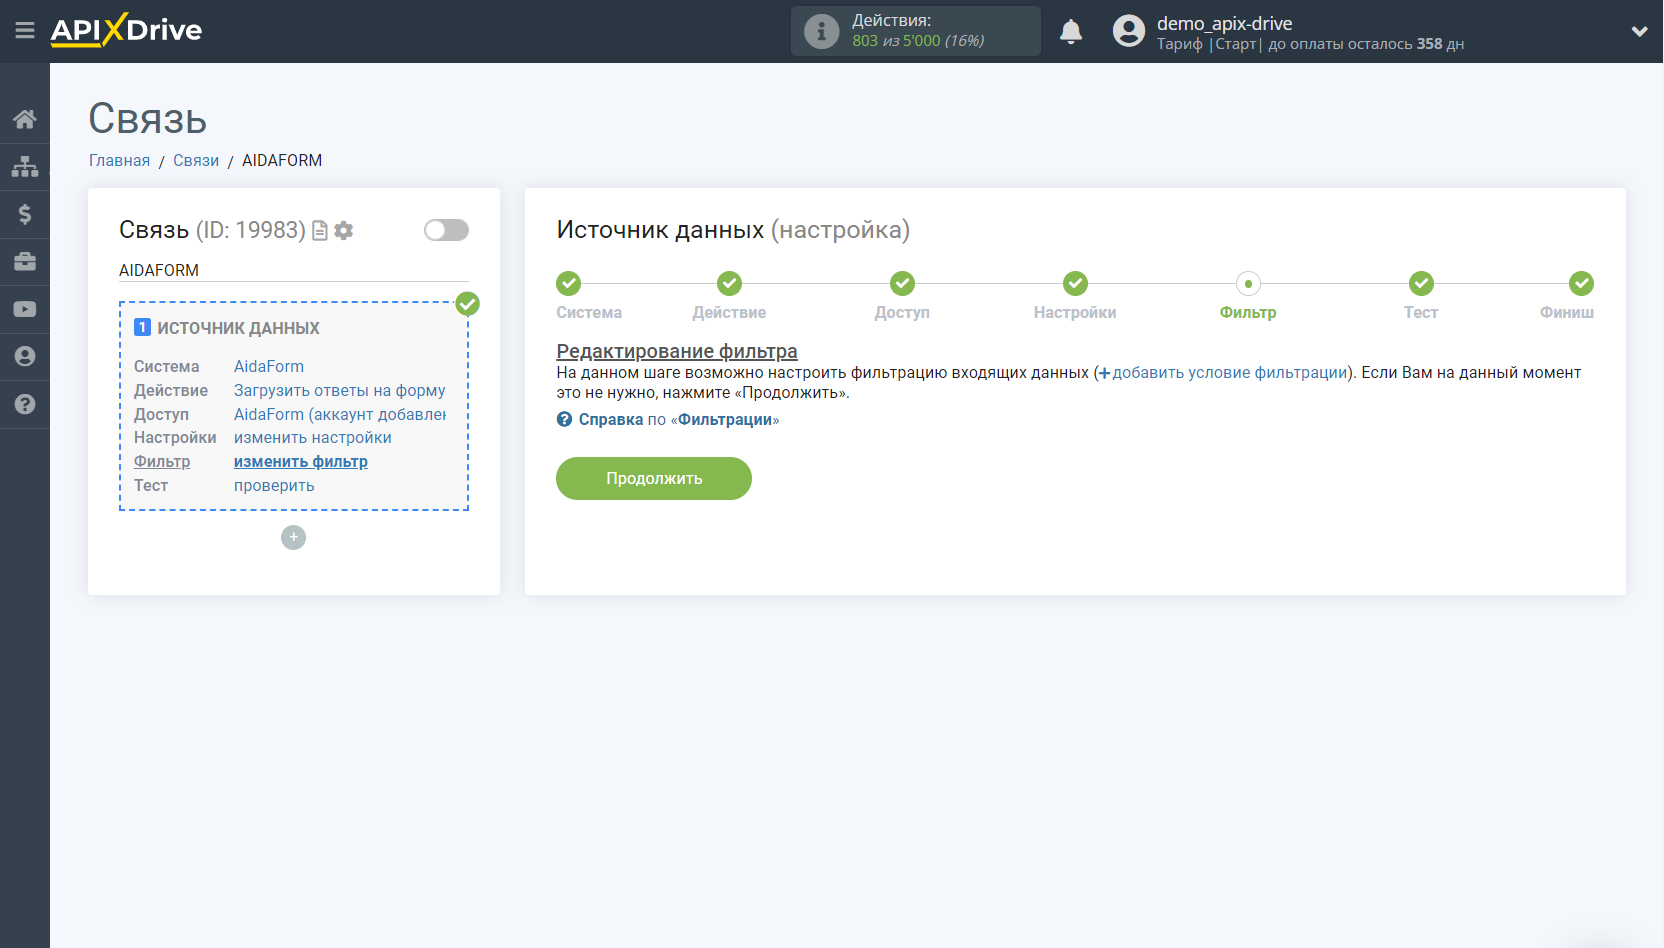Image resolution: width=1664 pixels, height=948 pixels.
Task: Click the Связи breadcrumb
Action: (196, 160)
